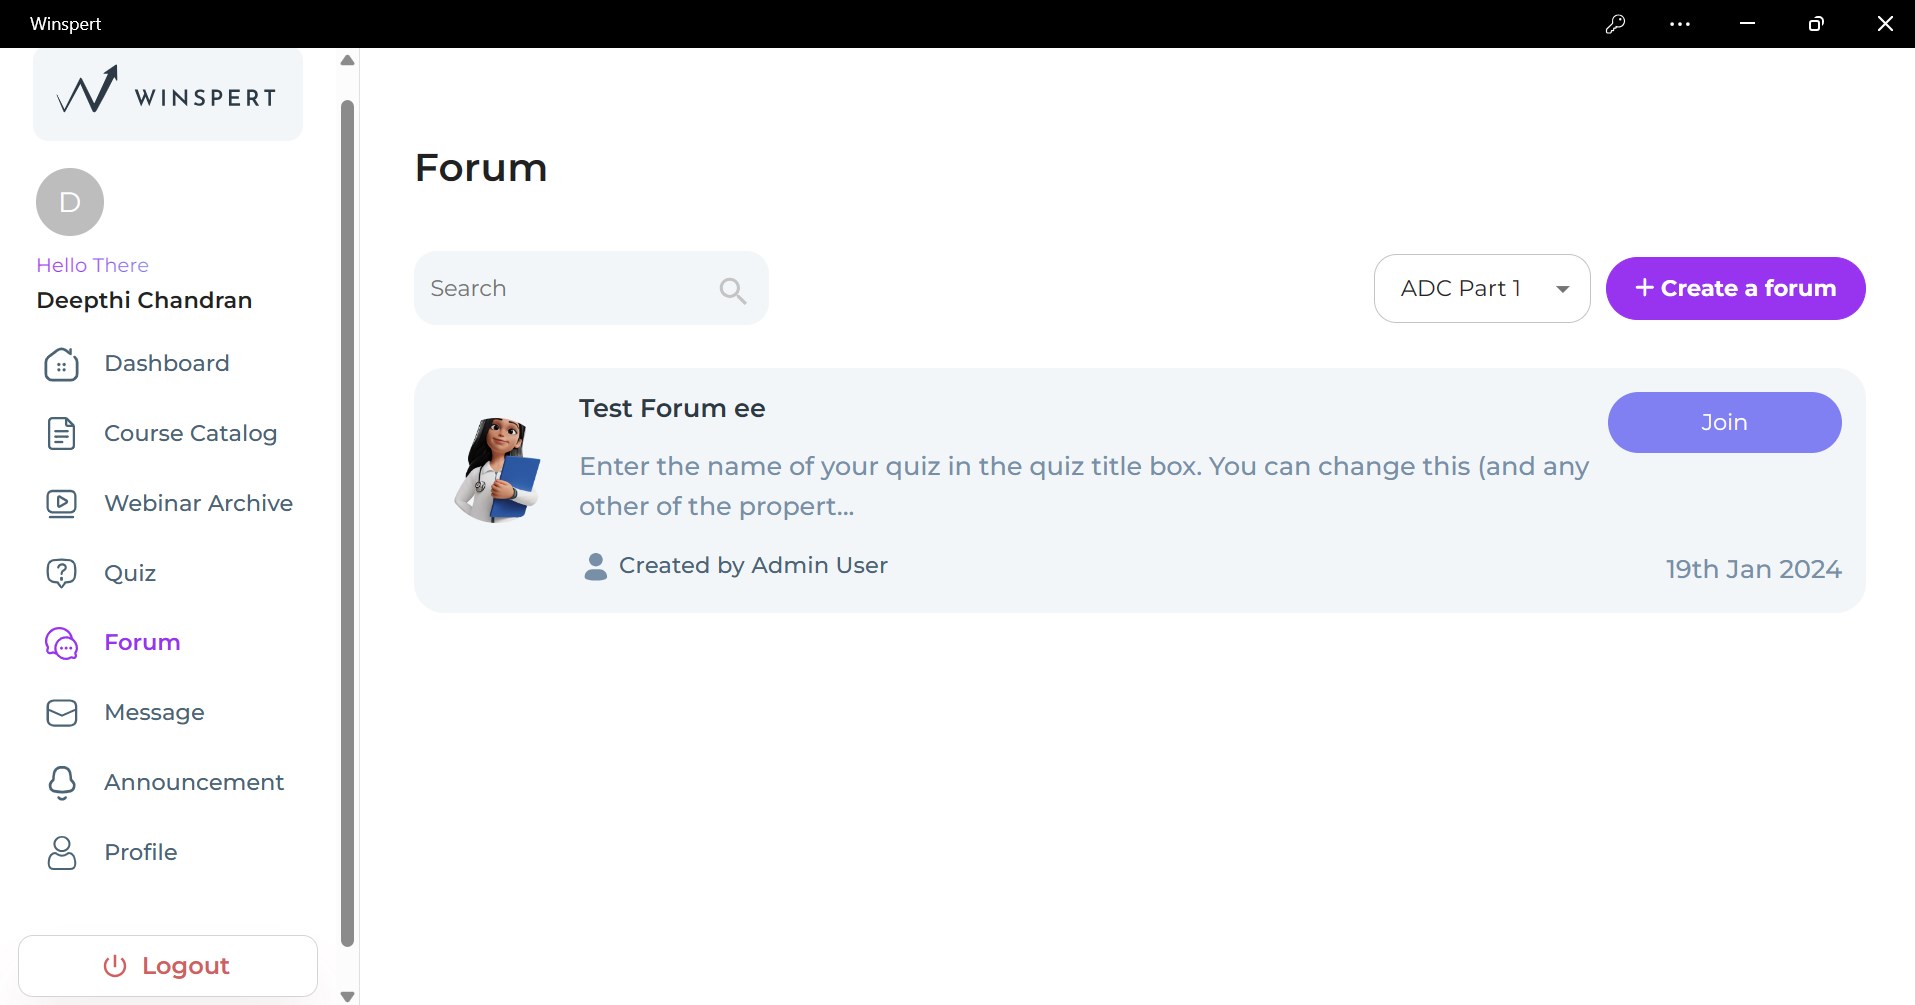The image size is (1915, 1005).
Task: Click the Create a forum button
Action: coord(1735,289)
